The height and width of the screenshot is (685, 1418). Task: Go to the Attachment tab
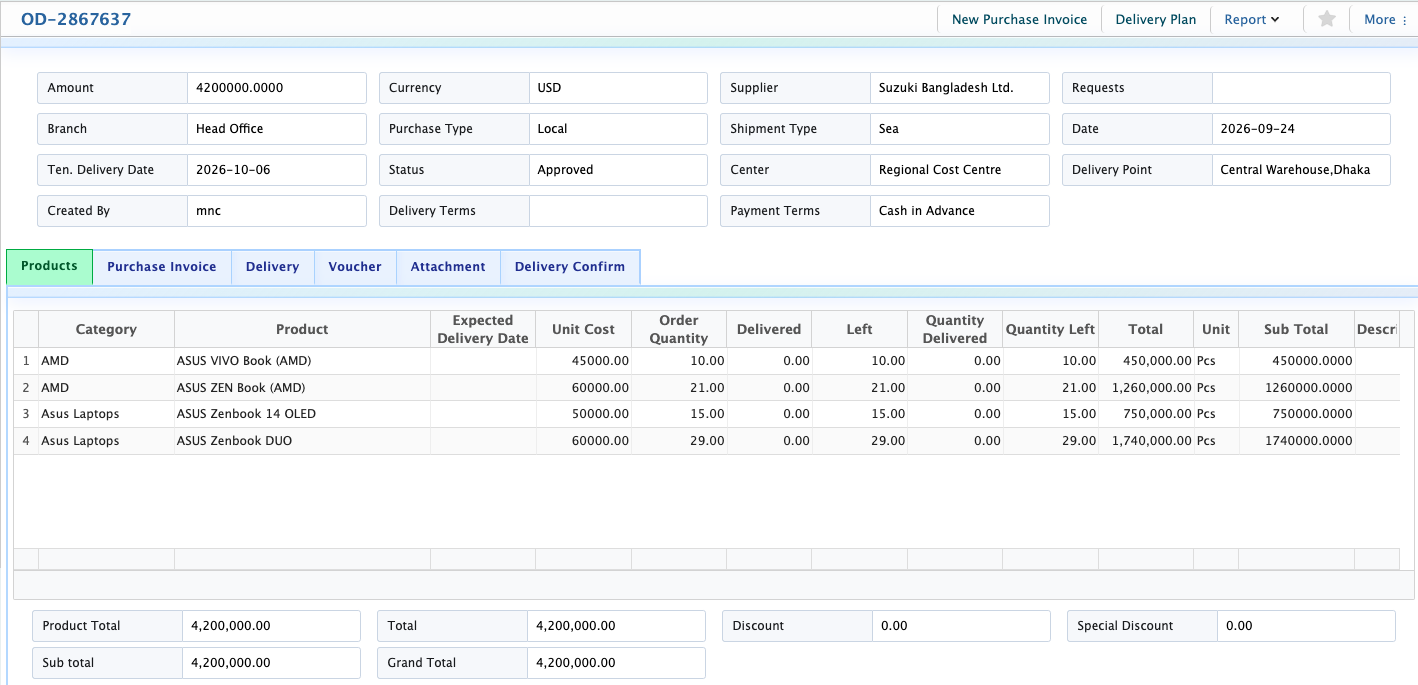click(x=448, y=267)
